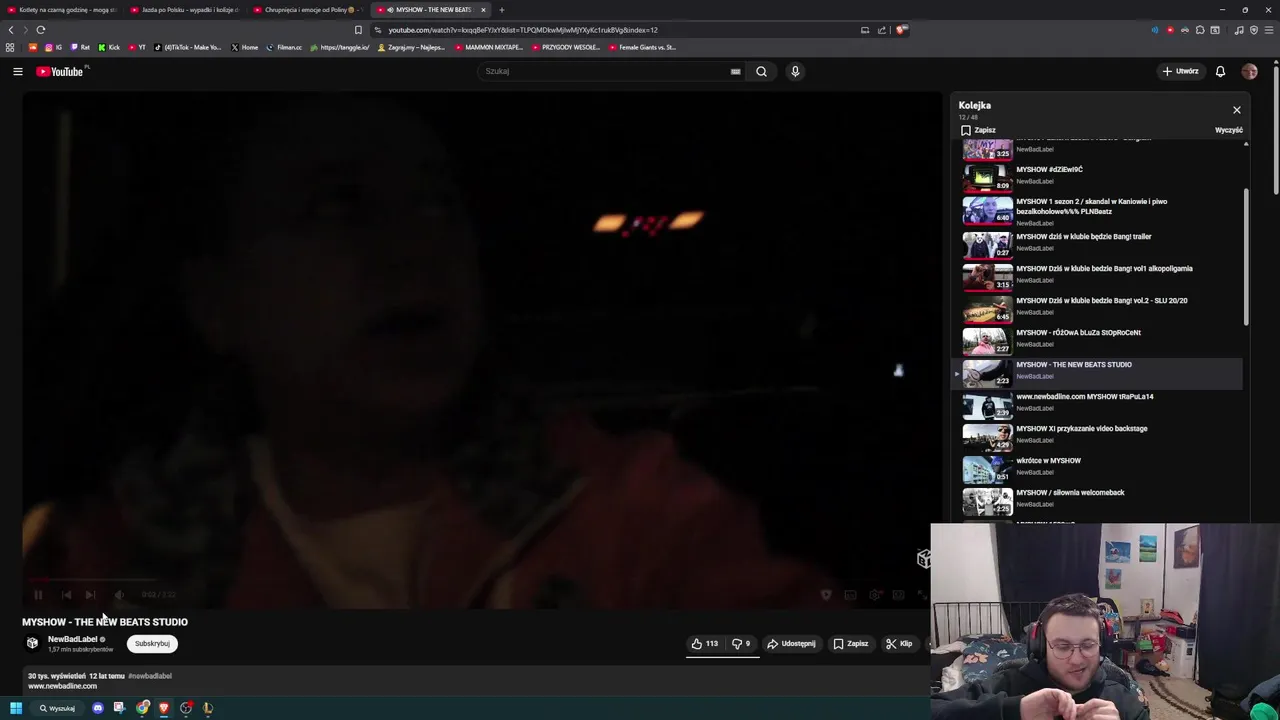Go back in browser history
The width and height of the screenshot is (1280, 720).
11,30
